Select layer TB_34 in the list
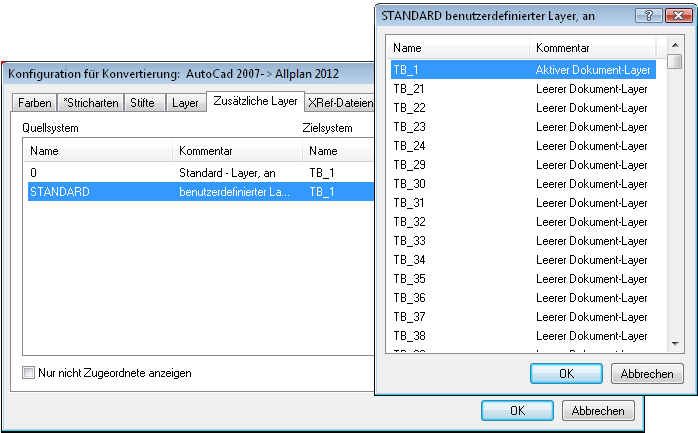 [x=523, y=260]
